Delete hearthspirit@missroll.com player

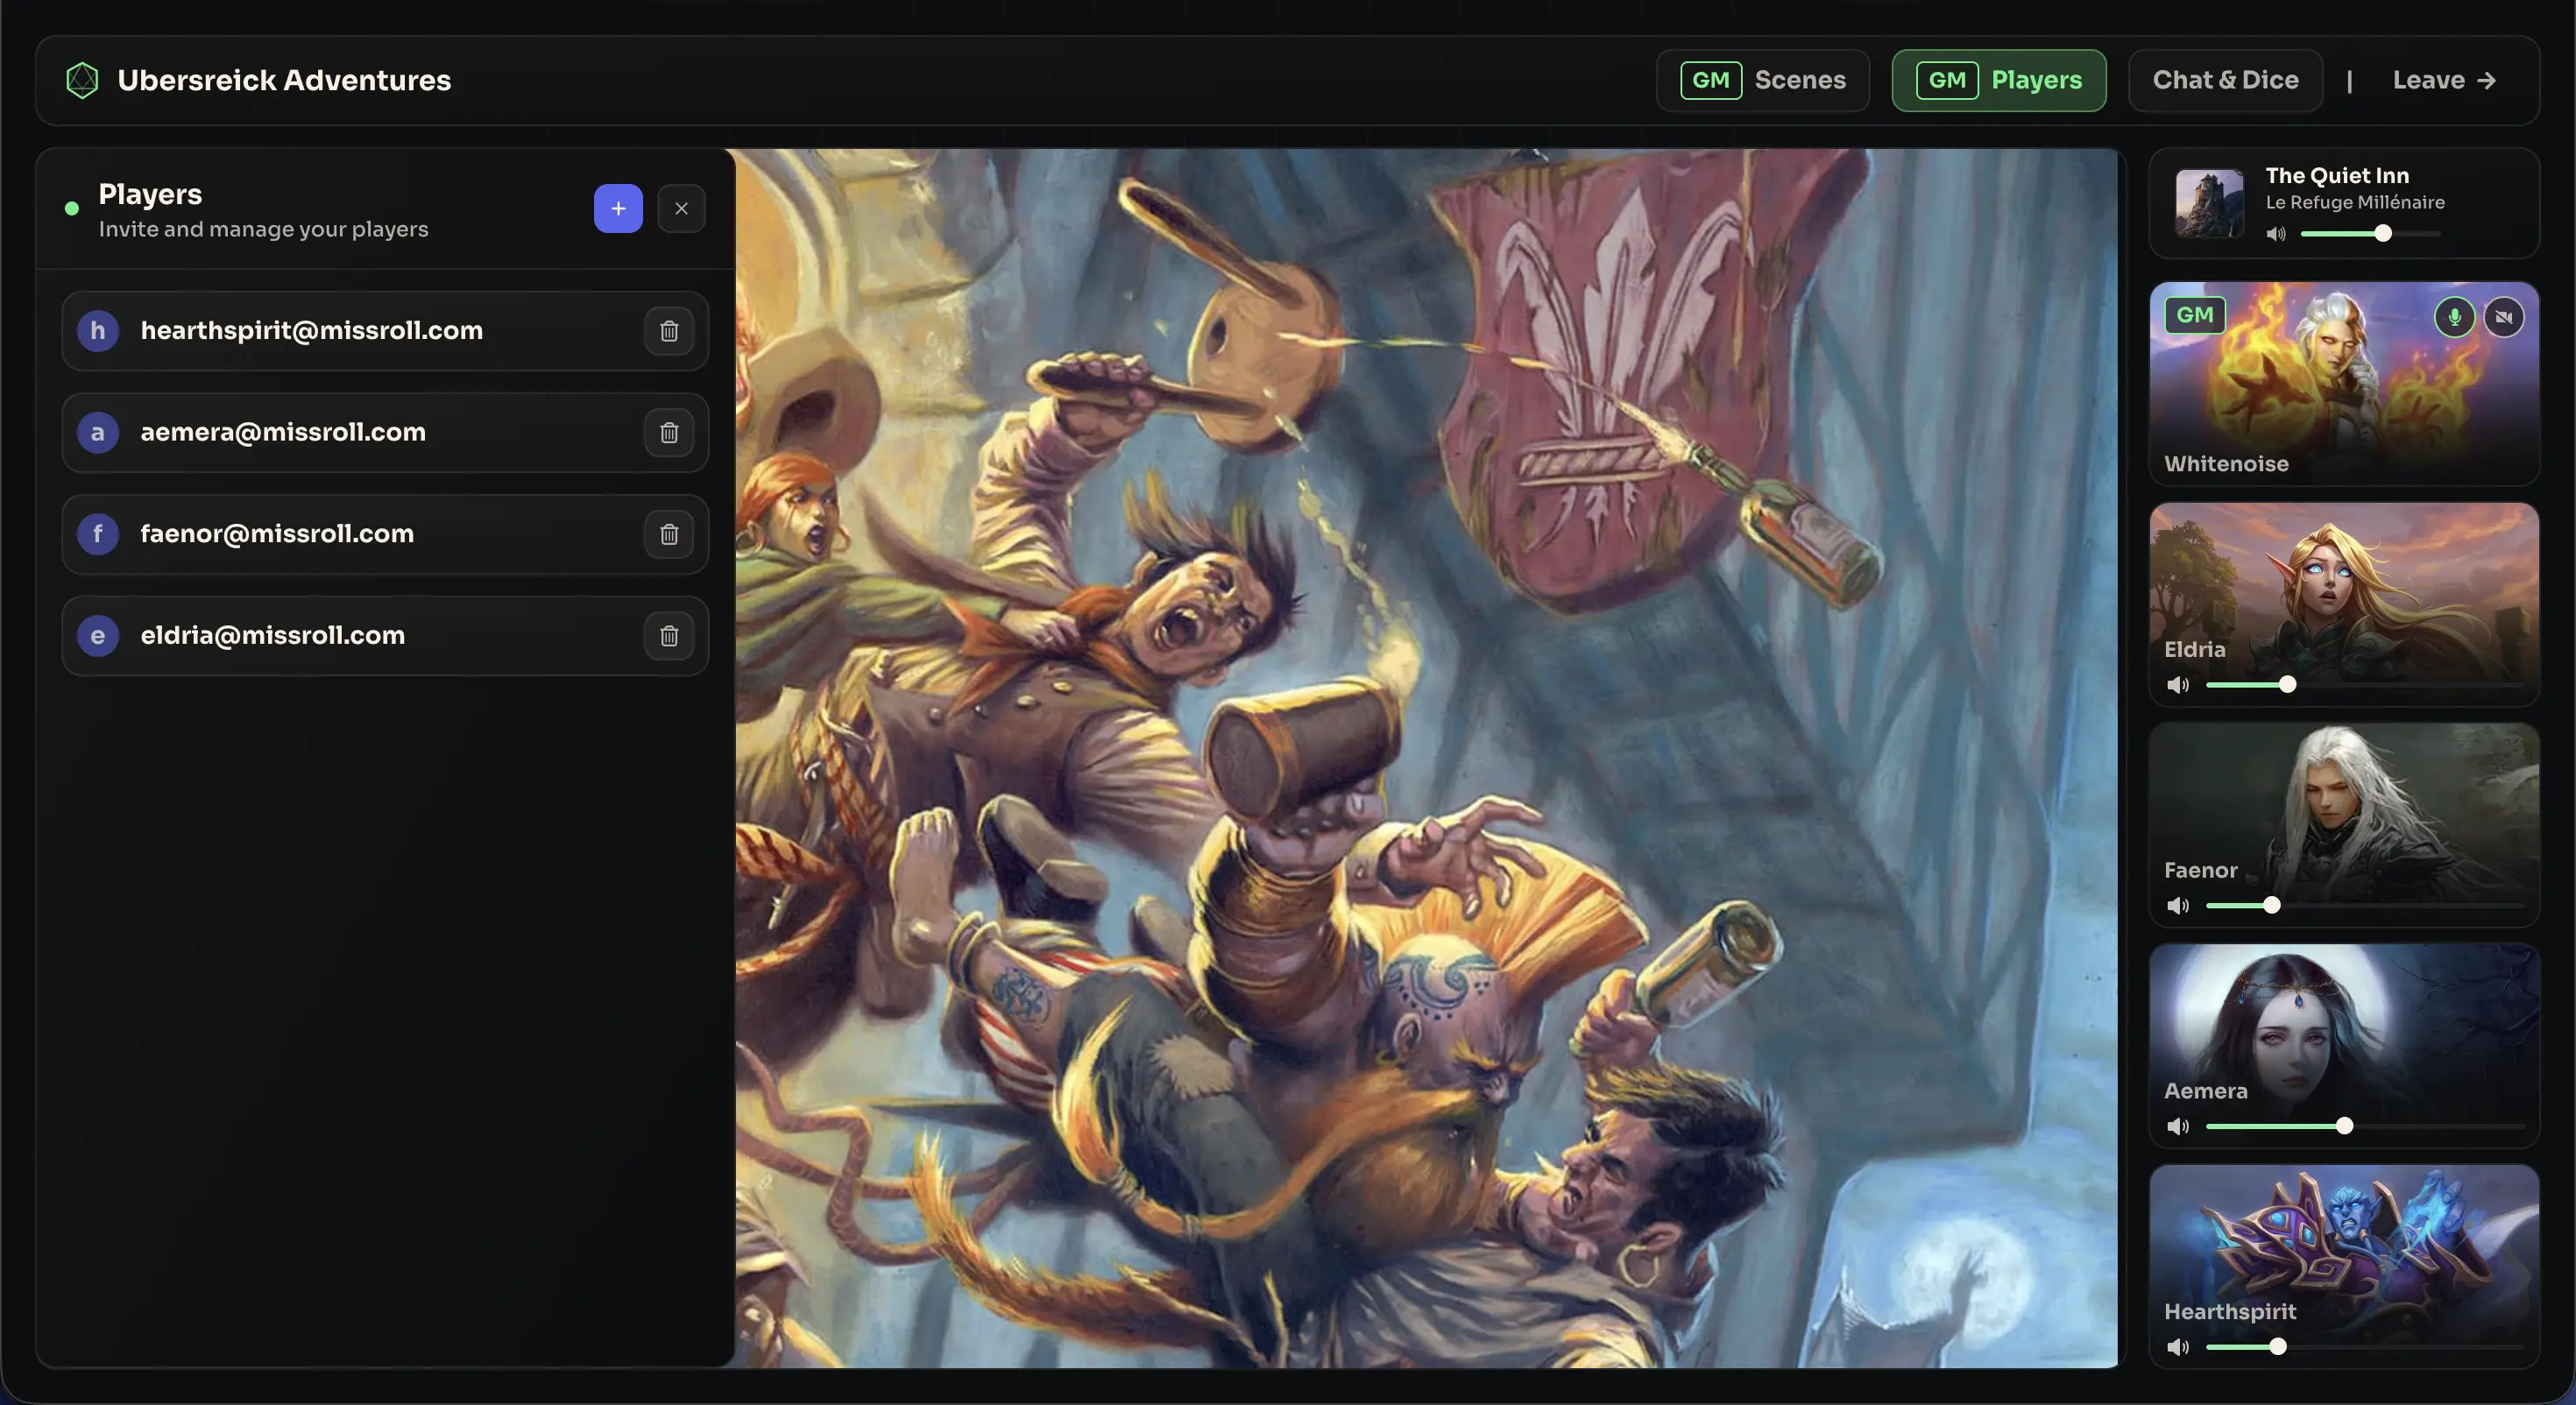[x=669, y=331]
